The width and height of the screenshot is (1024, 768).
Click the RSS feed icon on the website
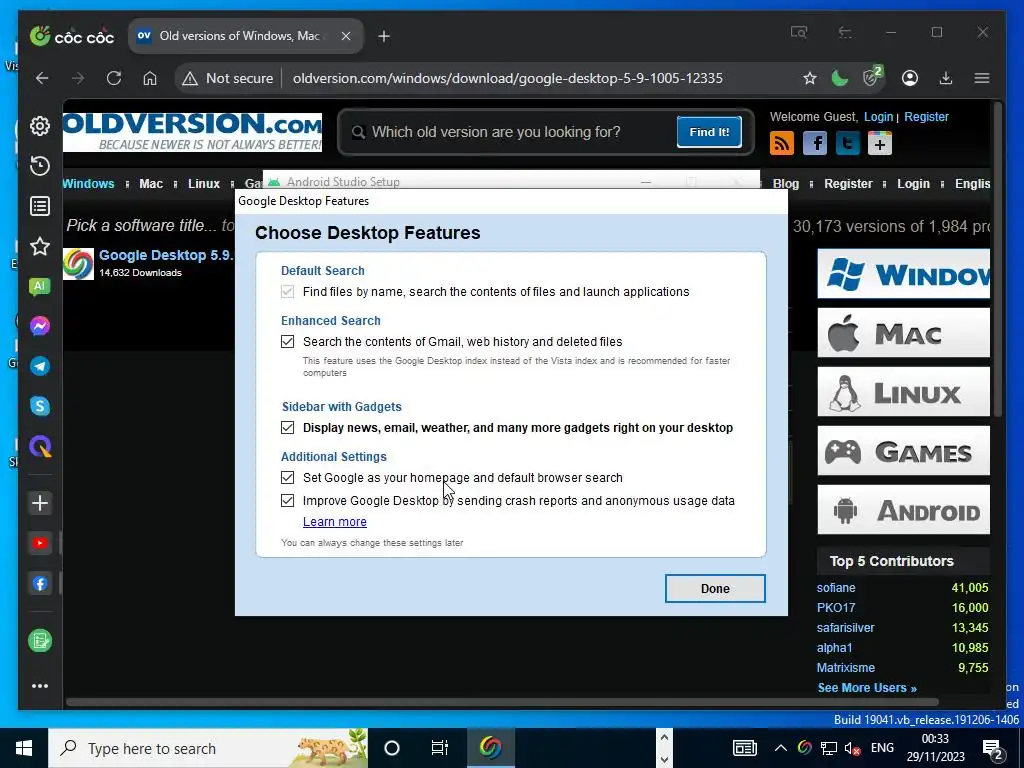point(782,143)
